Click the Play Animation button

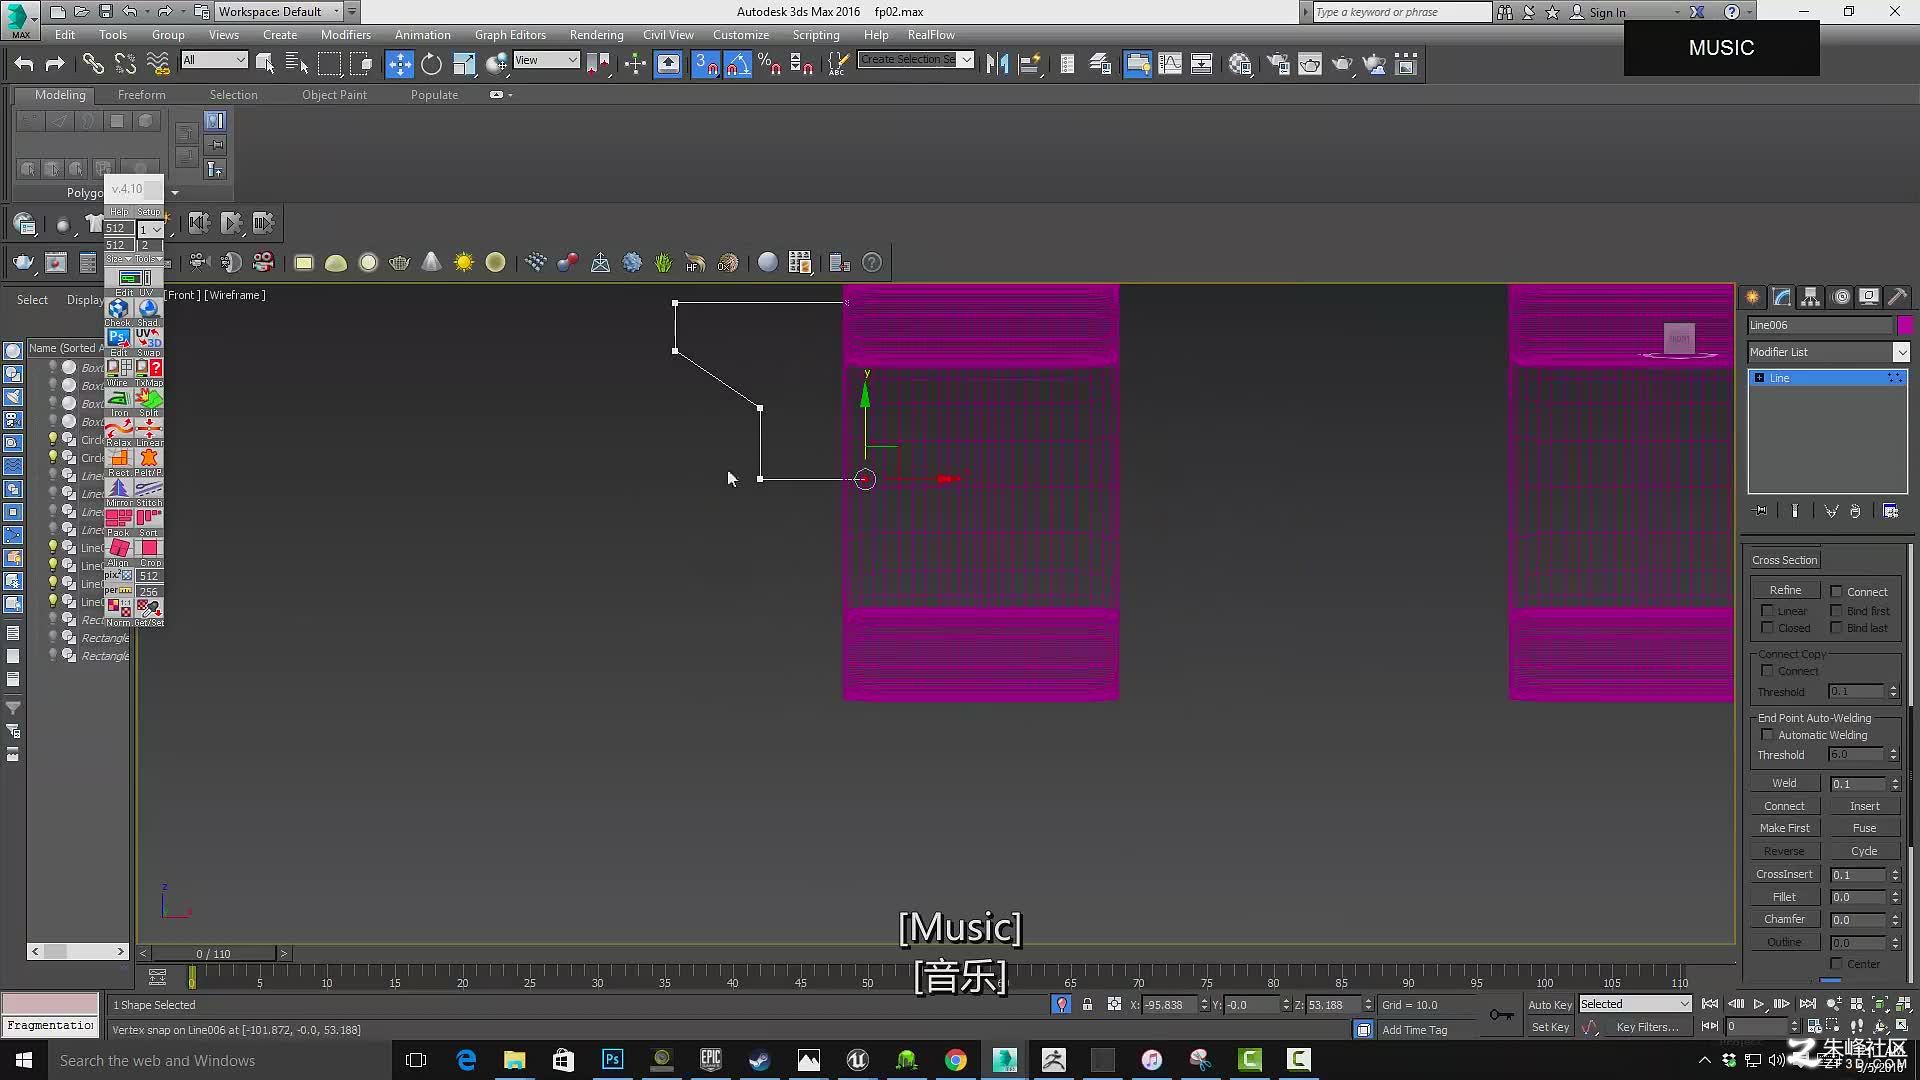1759,1004
